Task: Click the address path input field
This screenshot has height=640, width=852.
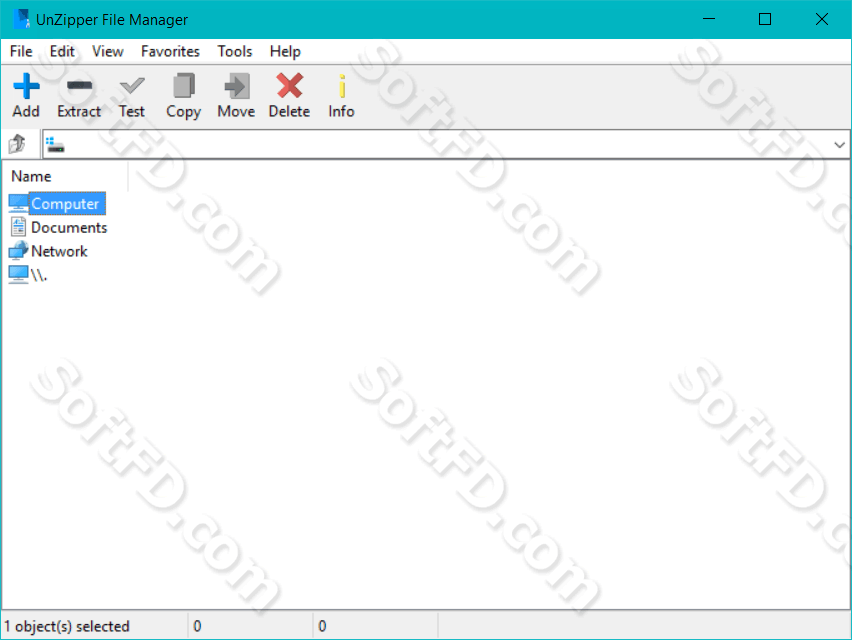Action: [x=446, y=145]
